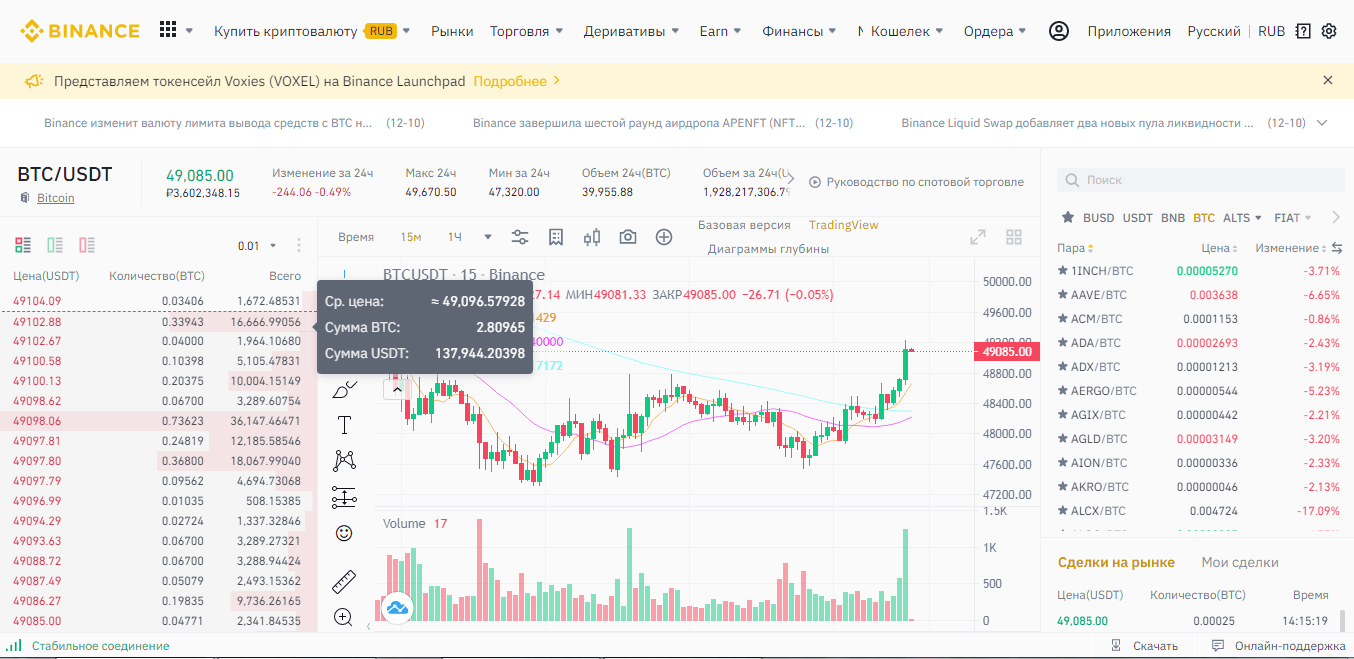This screenshot has height=659, width=1354.
Task: Open the user account profile icon
Action: pyautogui.click(x=1059, y=31)
